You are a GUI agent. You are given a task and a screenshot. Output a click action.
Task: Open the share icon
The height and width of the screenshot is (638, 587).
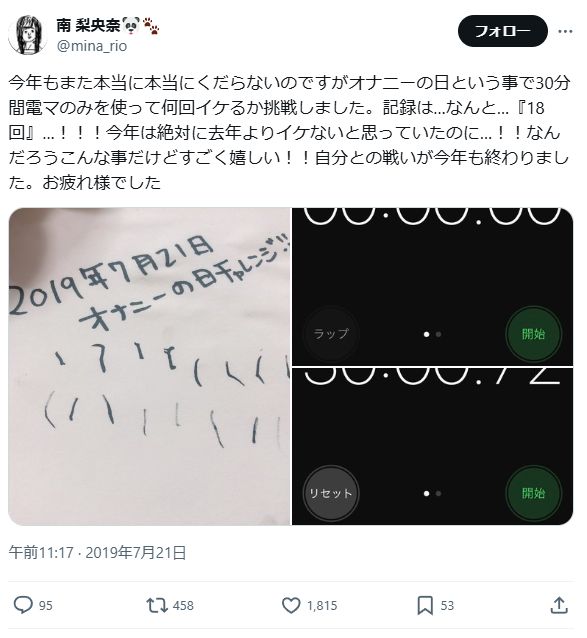click(559, 605)
